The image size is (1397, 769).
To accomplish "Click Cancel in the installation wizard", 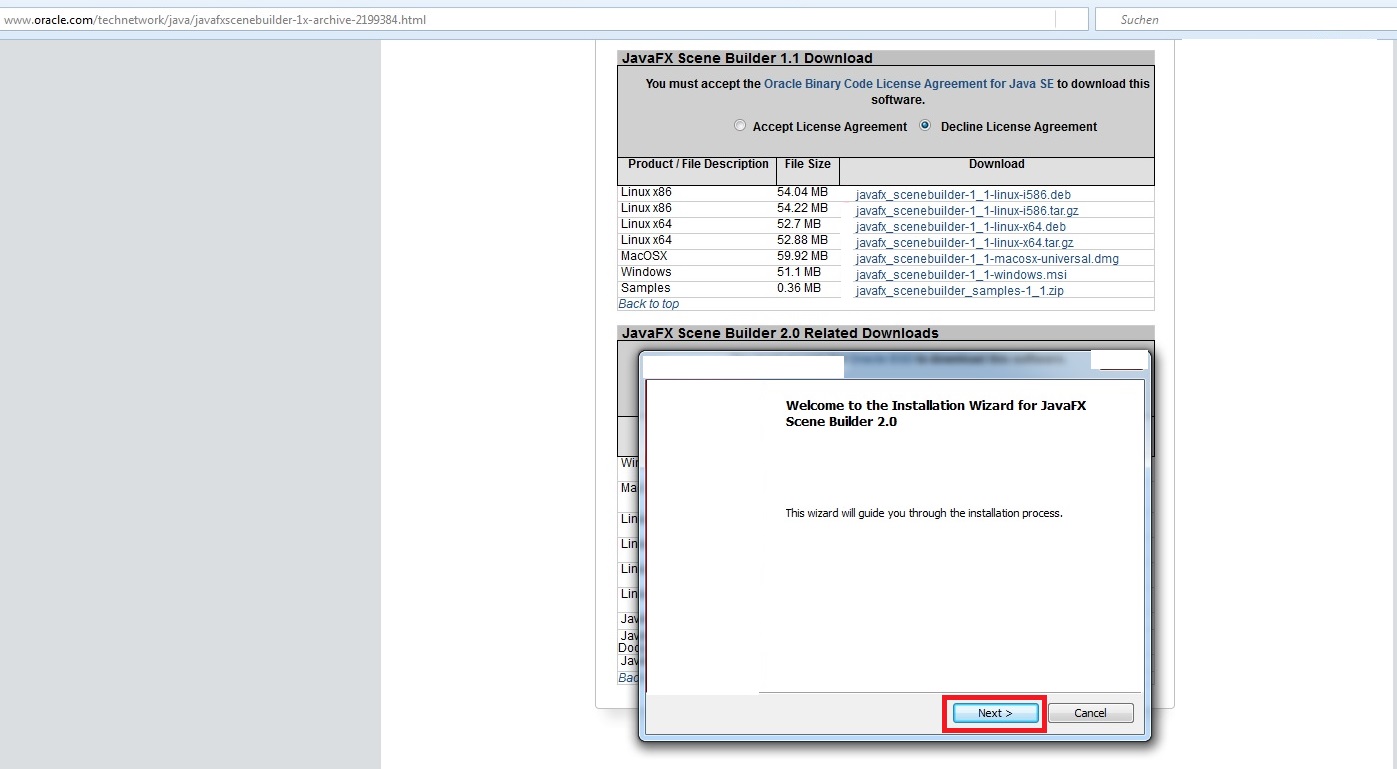I will coord(1090,713).
